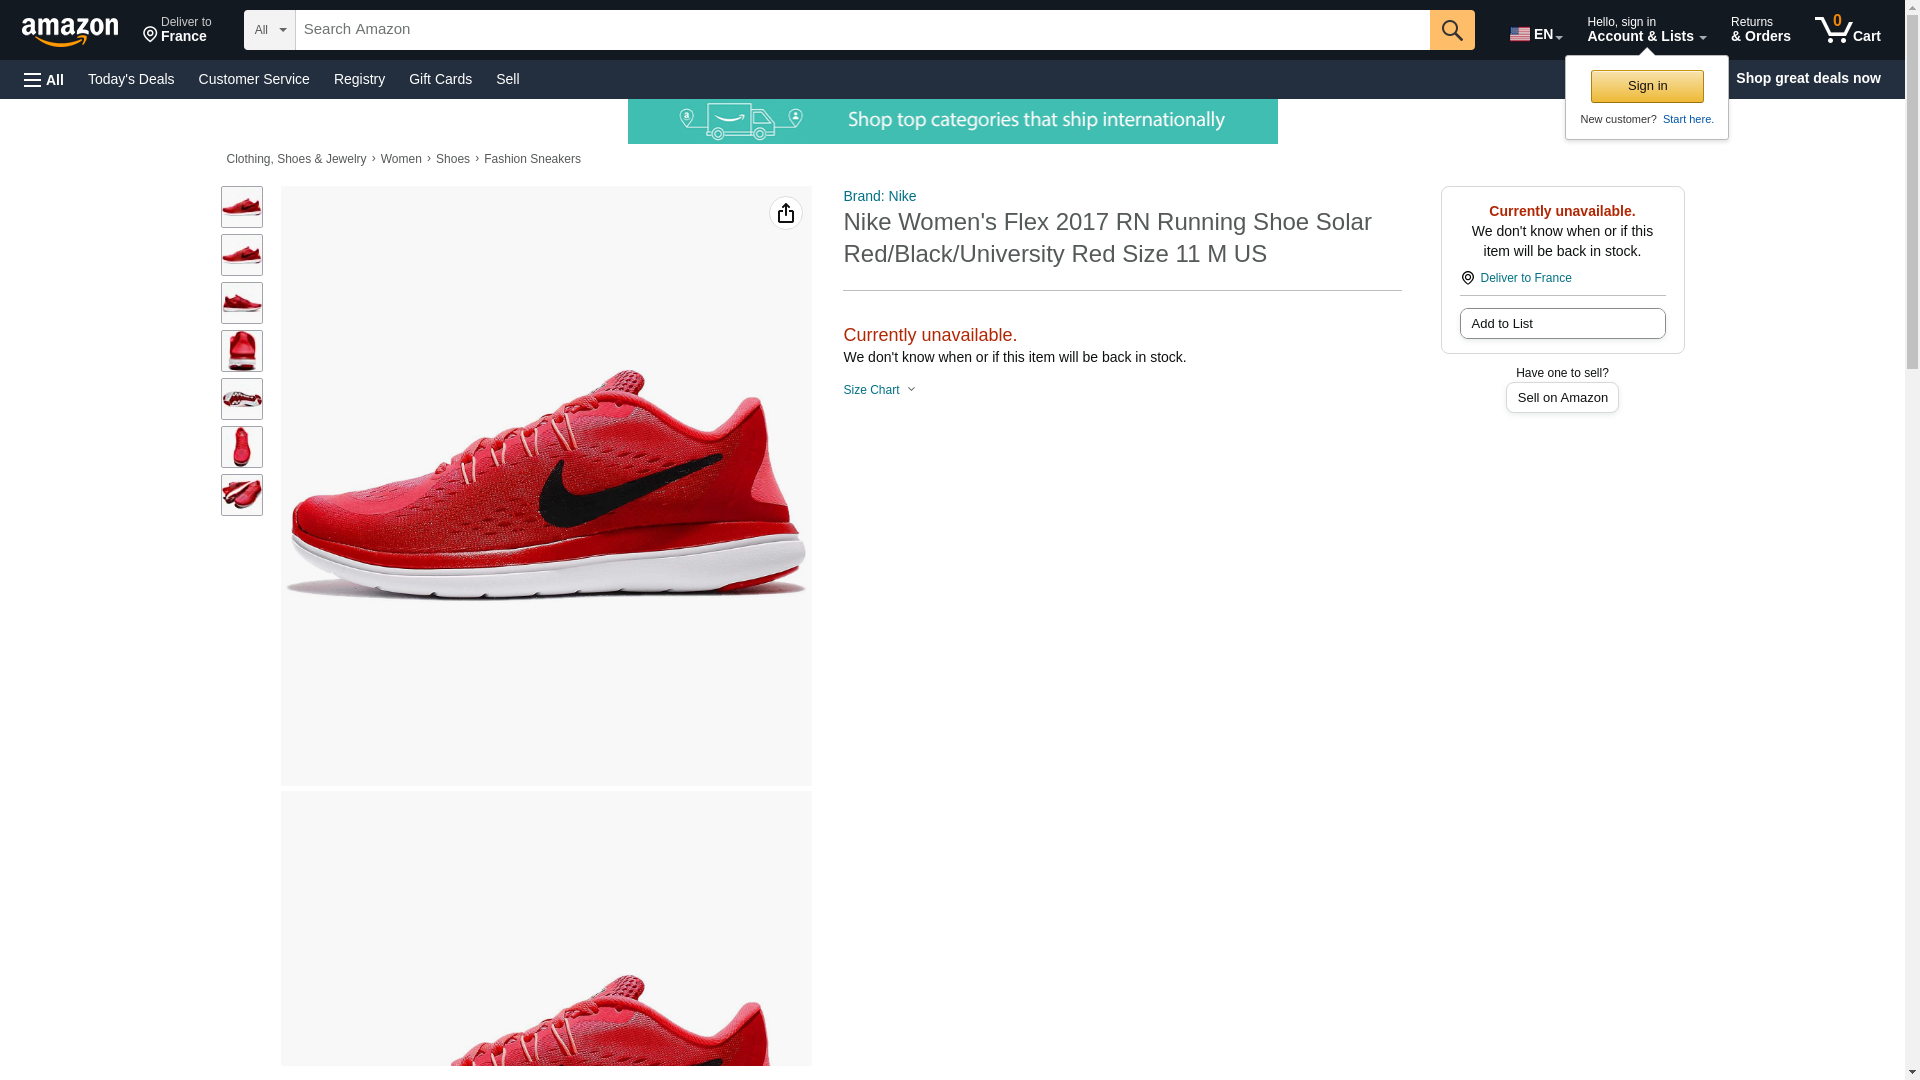1920x1080 pixels.
Task: Expand the Size Chart
Action: 878,390
